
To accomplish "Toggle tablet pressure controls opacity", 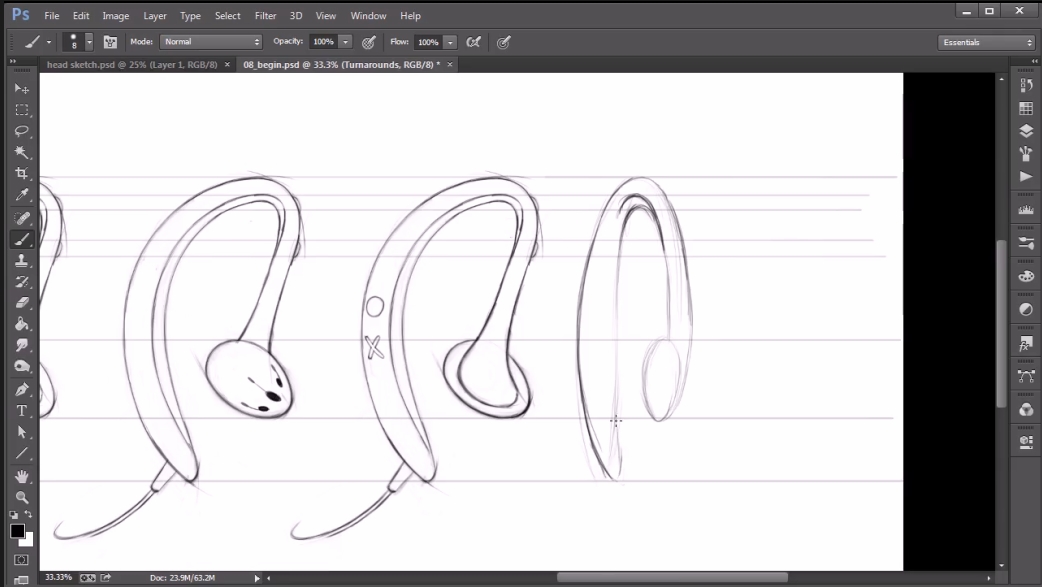I will tap(369, 42).
